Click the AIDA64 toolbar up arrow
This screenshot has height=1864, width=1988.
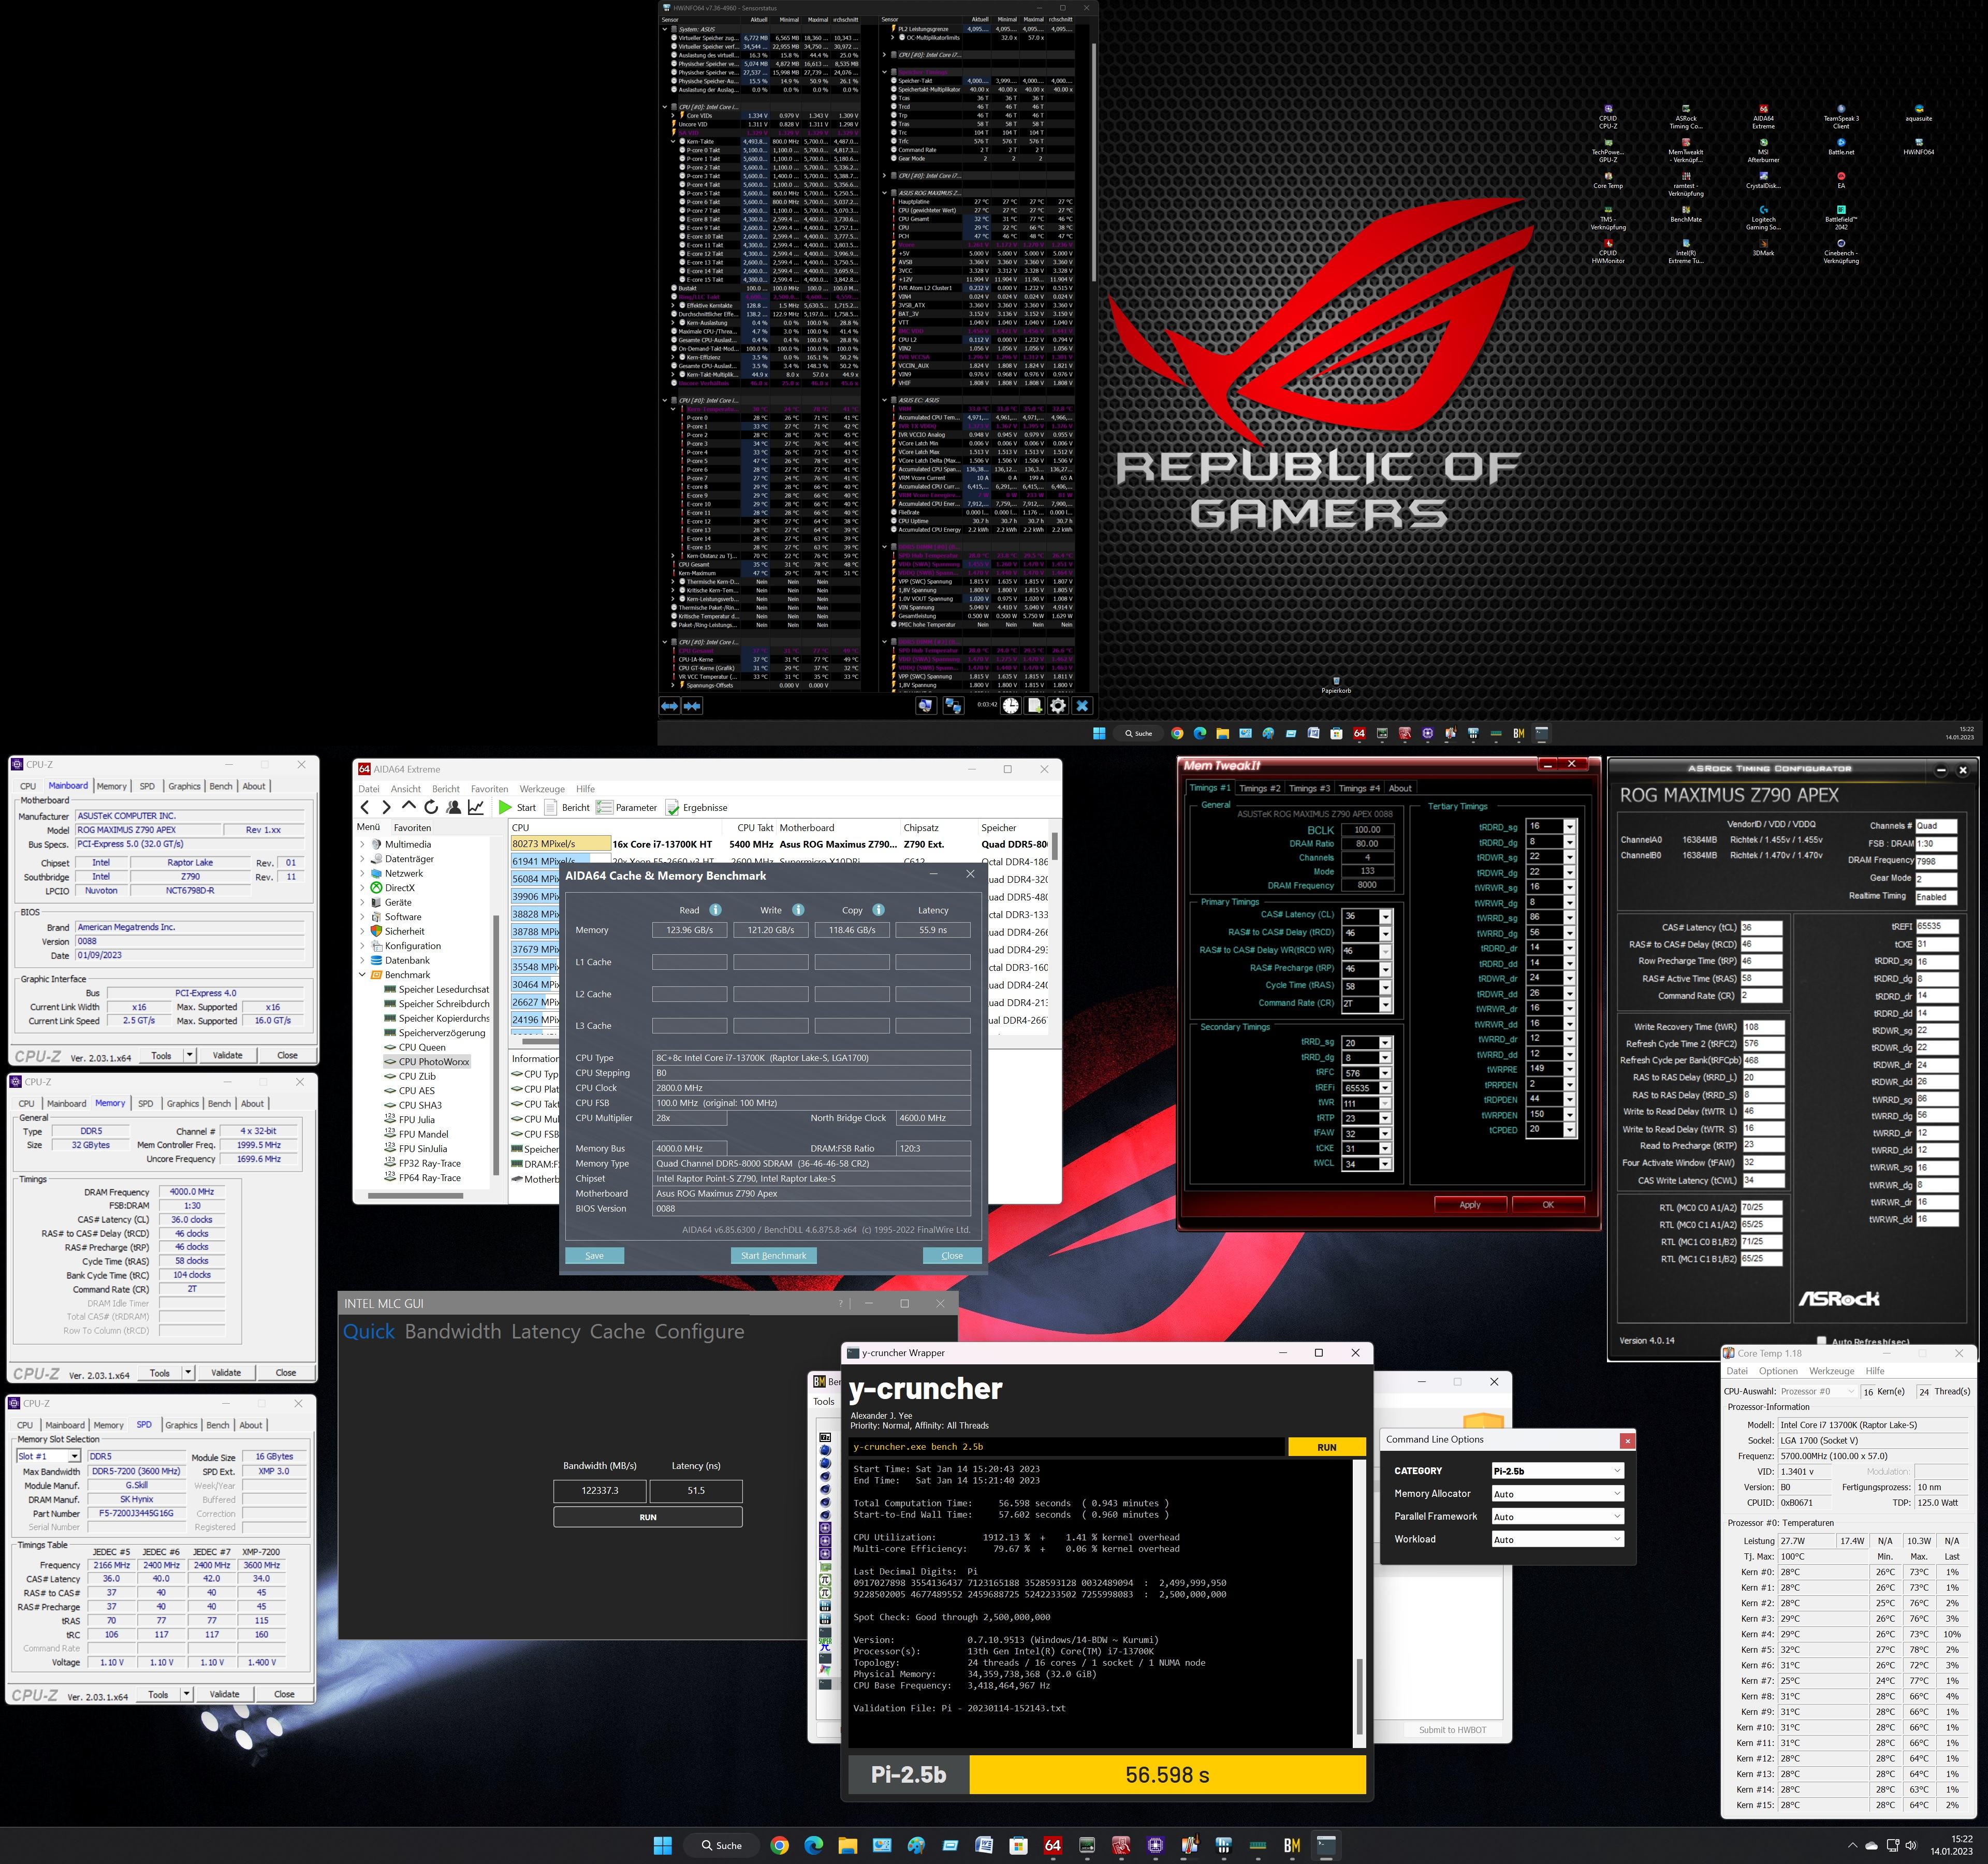pos(408,806)
